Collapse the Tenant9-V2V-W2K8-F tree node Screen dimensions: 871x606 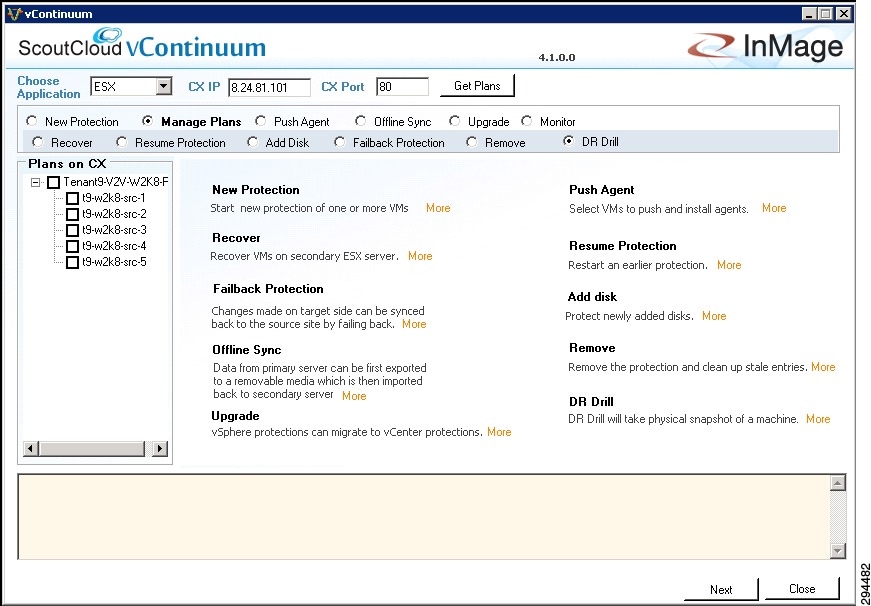36,182
